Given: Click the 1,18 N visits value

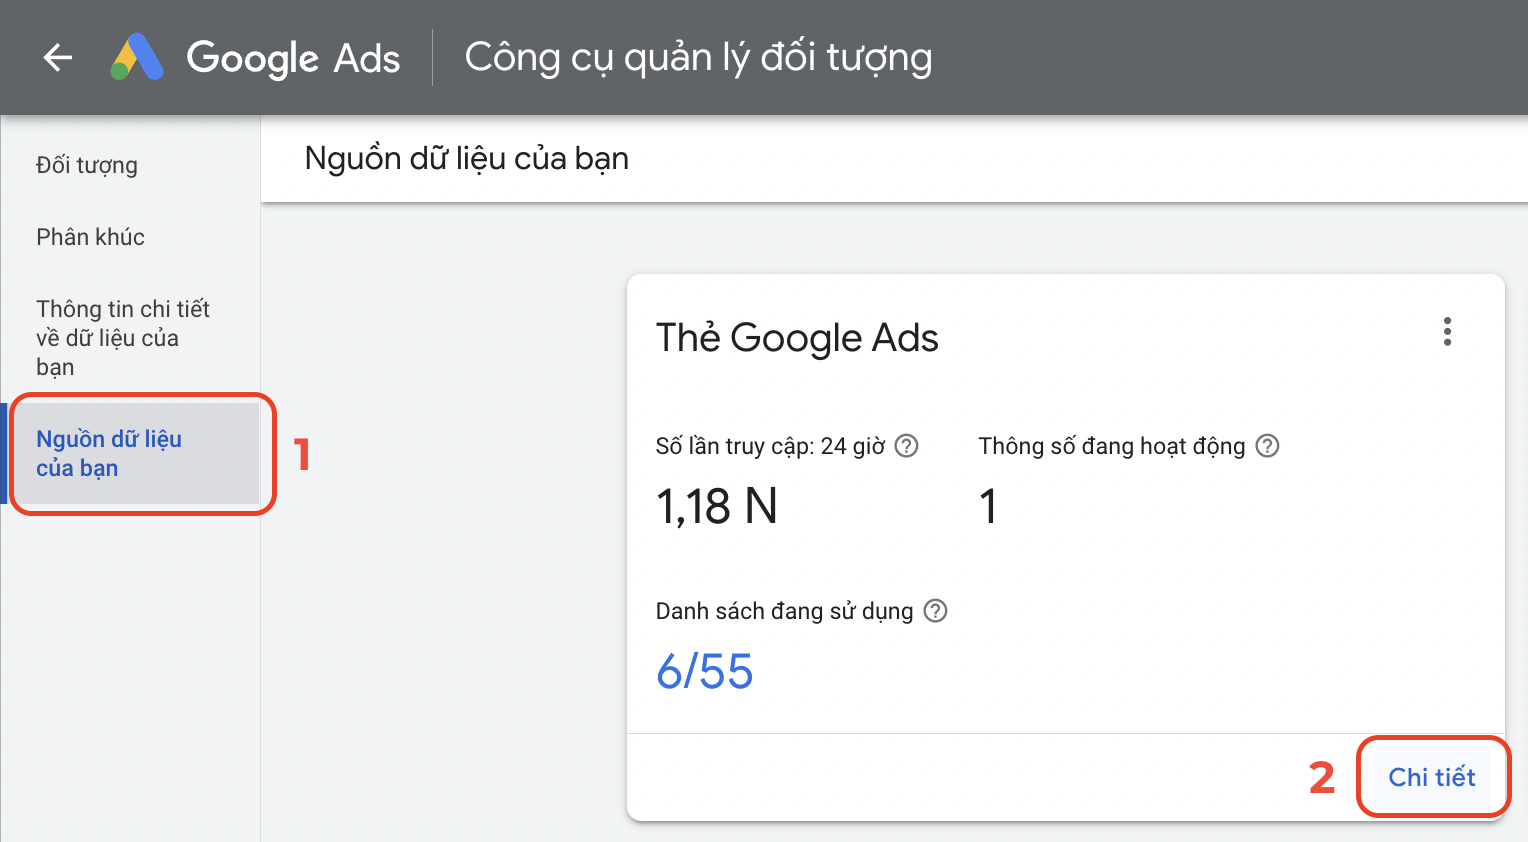Looking at the screenshot, I should [x=716, y=506].
